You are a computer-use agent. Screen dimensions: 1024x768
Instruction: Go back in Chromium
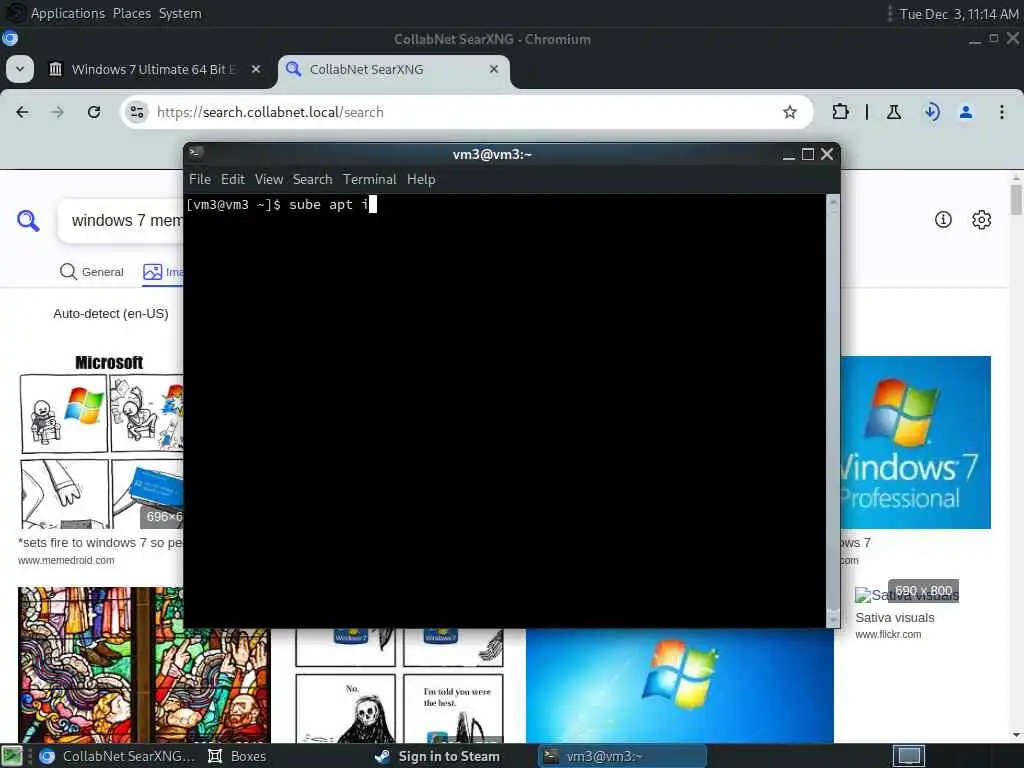click(22, 112)
